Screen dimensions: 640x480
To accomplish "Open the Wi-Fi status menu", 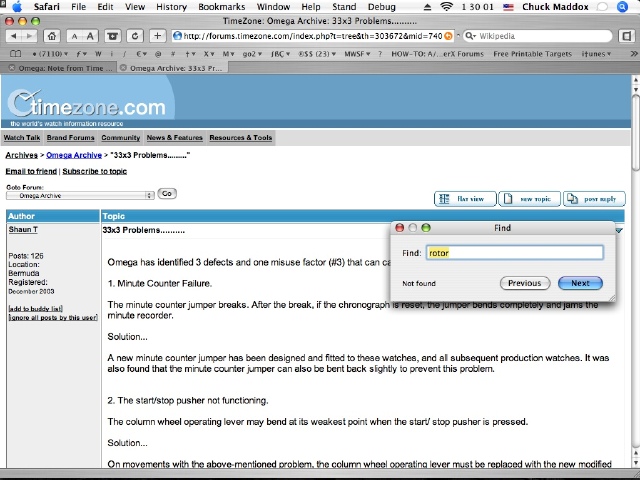I will (x=447, y=7).
